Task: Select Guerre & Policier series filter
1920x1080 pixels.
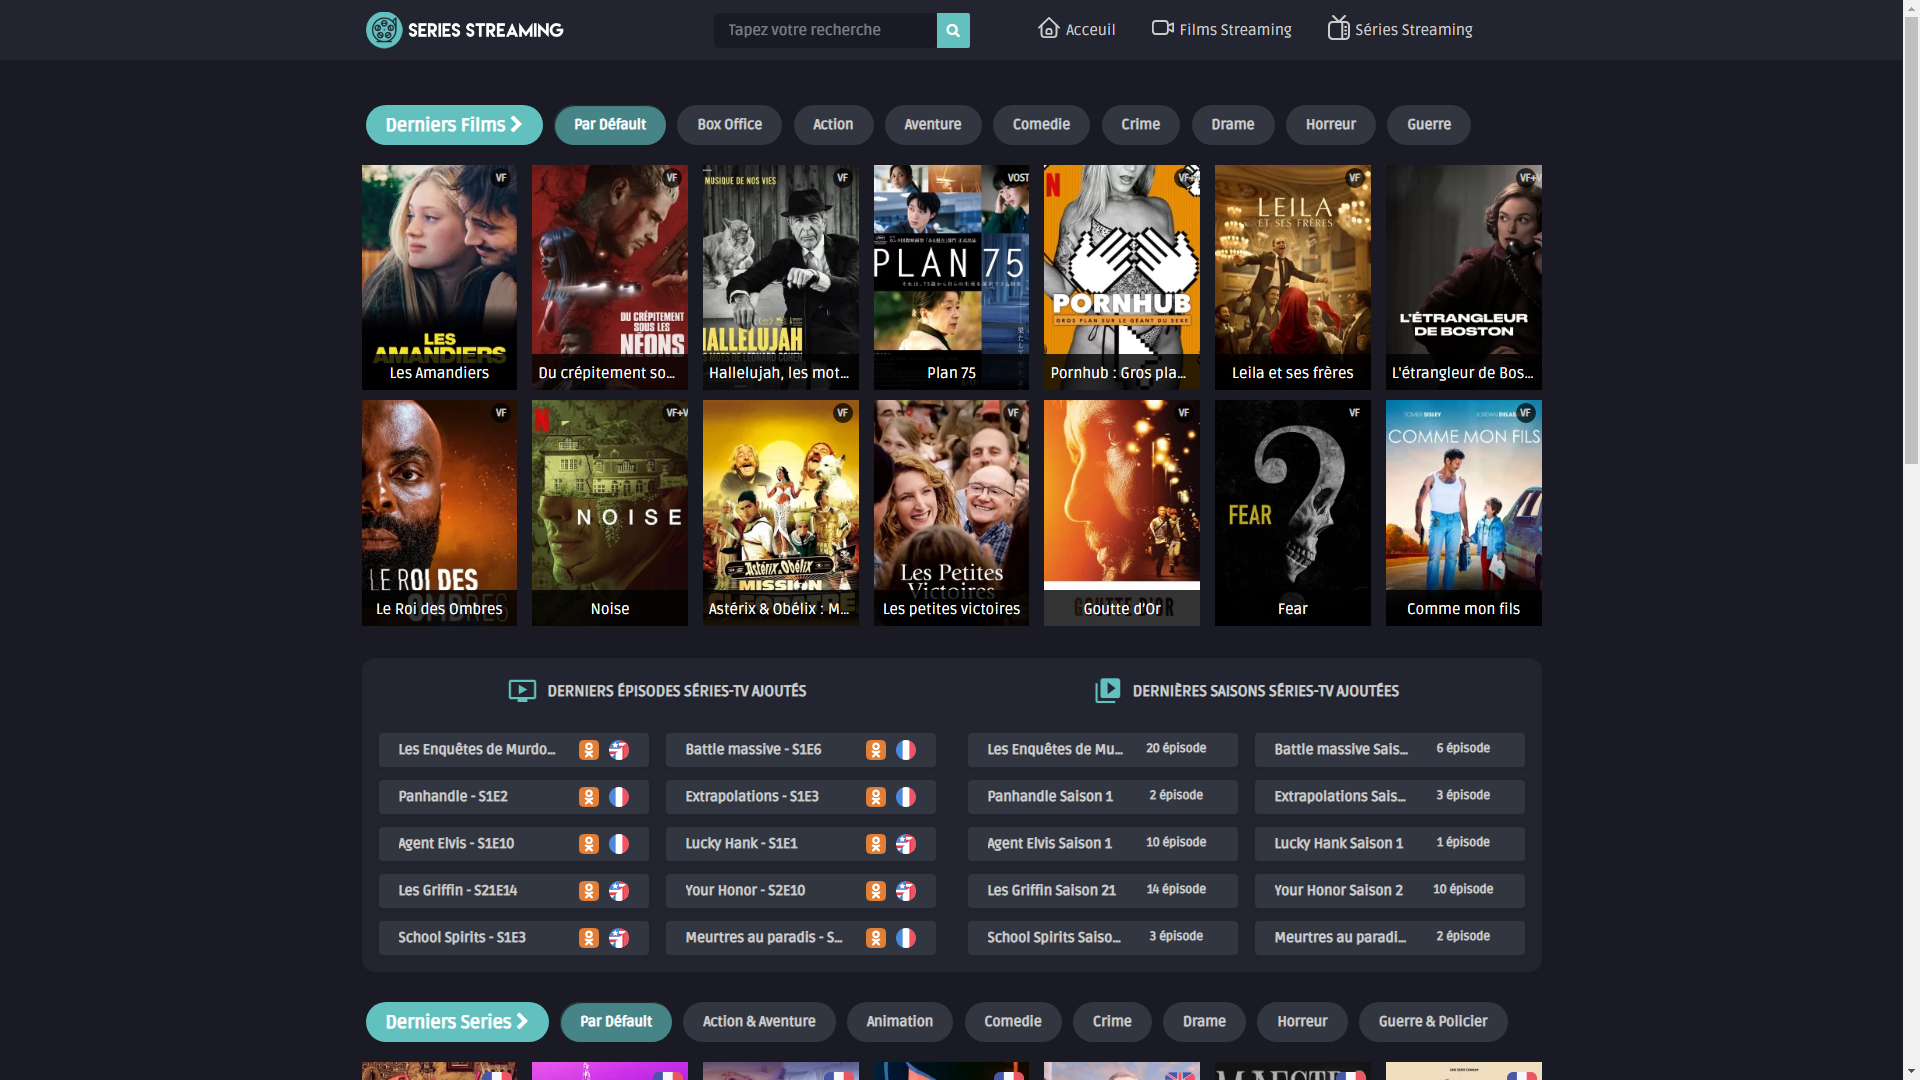Action: tap(1433, 1022)
